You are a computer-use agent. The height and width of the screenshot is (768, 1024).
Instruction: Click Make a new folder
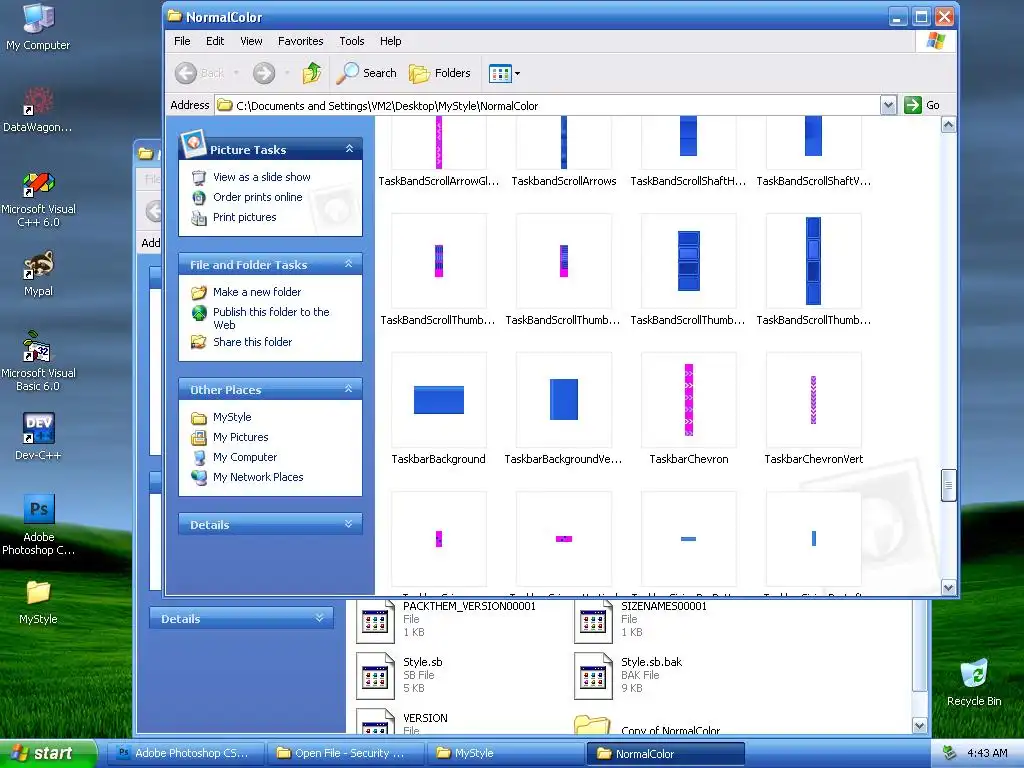(x=257, y=292)
